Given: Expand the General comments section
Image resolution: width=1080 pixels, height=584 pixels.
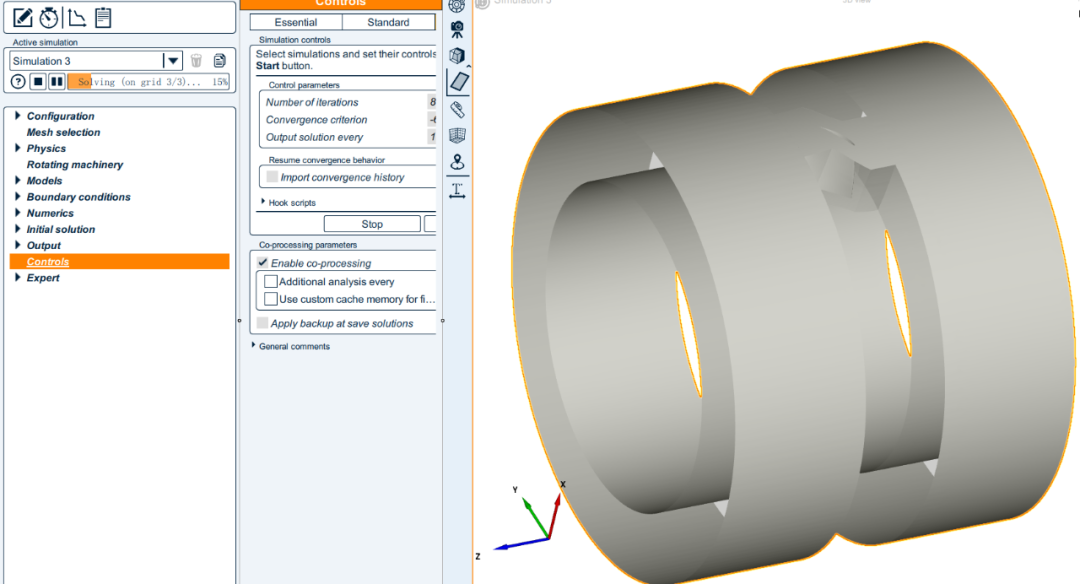Looking at the screenshot, I should point(253,346).
